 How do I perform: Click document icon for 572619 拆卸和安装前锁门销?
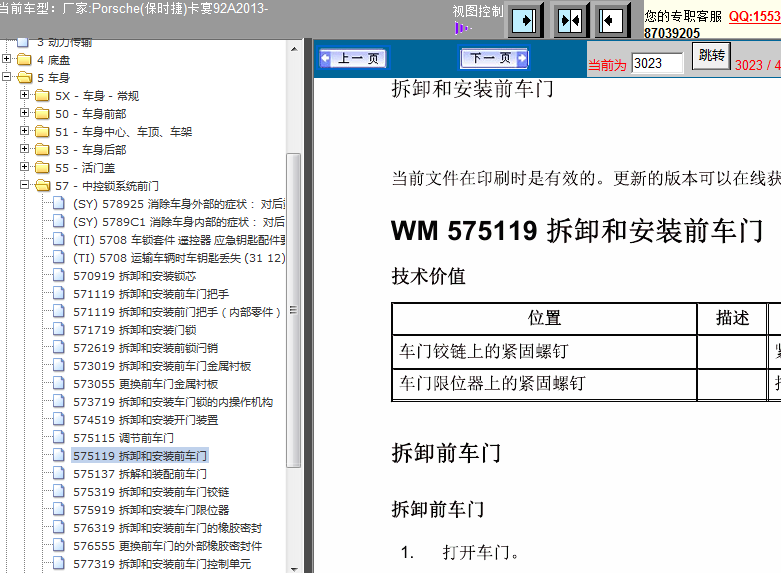coord(59,347)
